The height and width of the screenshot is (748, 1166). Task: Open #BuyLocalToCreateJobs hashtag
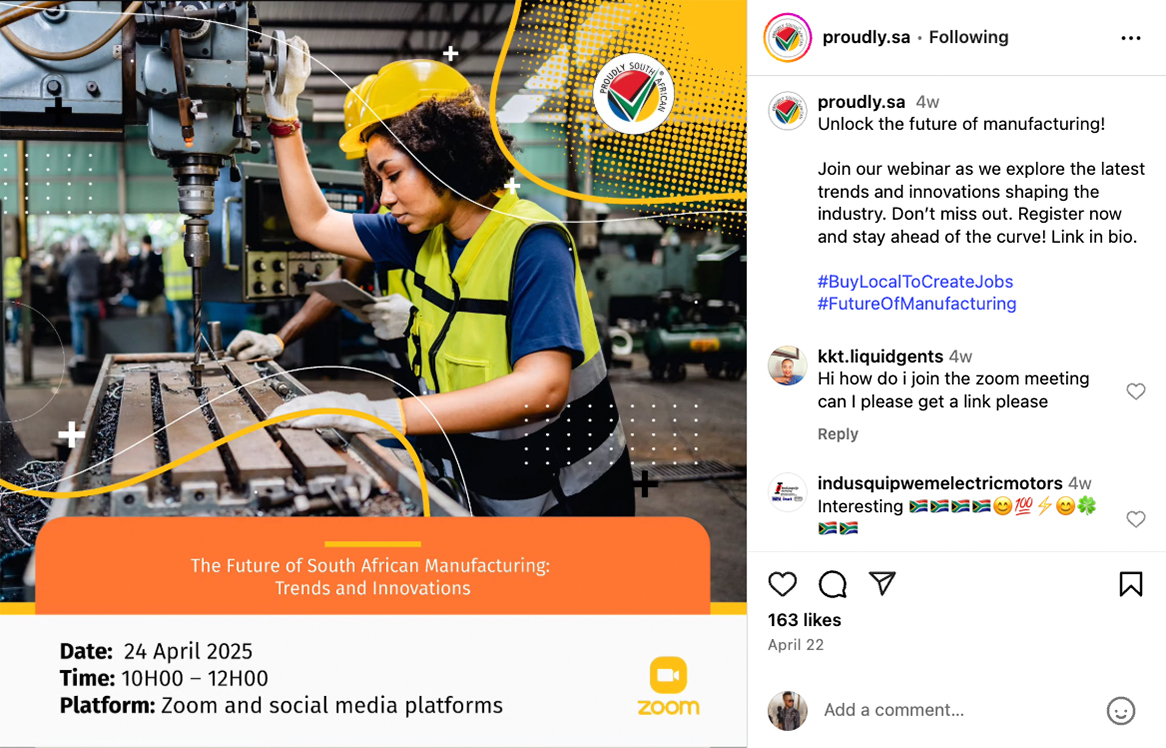(x=915, y=282)
